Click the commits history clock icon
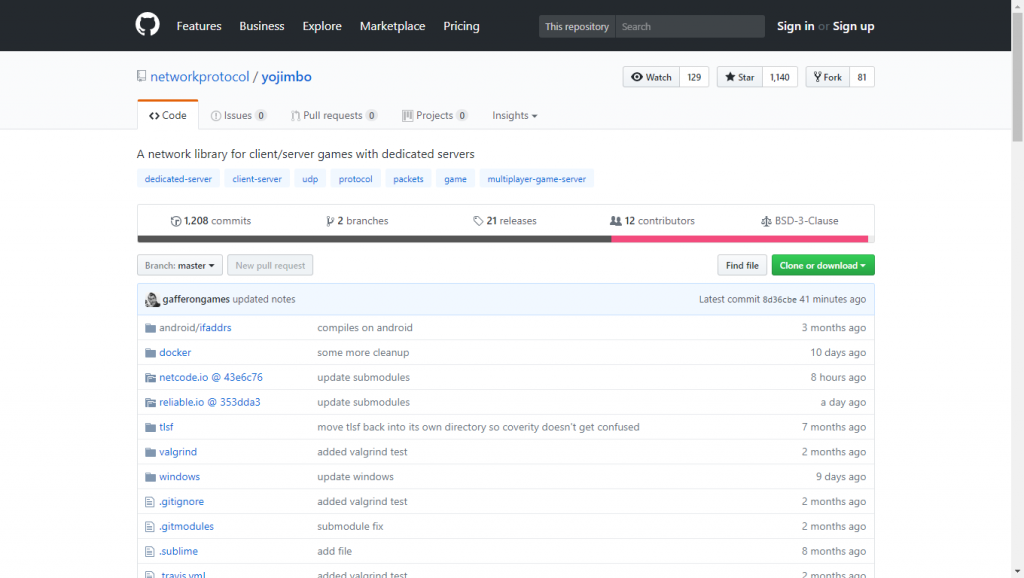Viewport: 1024px width, 578px height. 176,221
